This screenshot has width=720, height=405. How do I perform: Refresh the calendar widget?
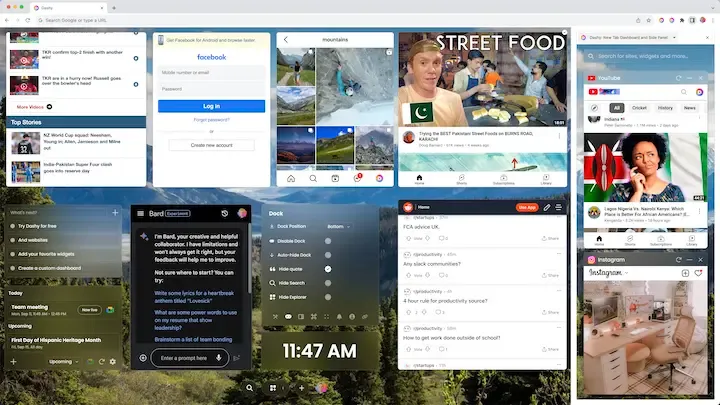[x=101, y=361]
